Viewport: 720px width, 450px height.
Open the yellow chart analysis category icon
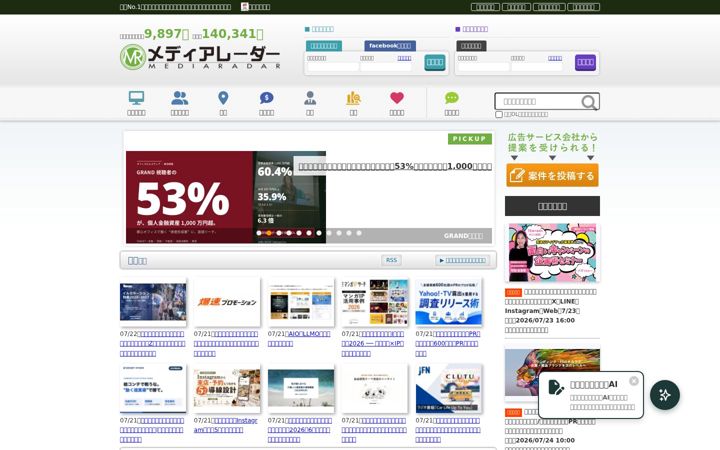click(x=353, y=98)
